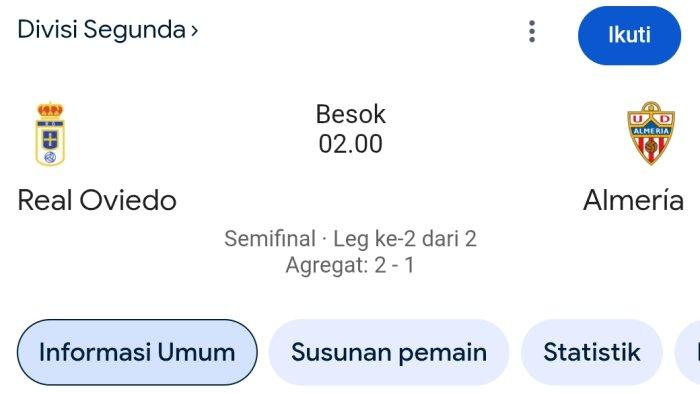
Task: Tap the partially visible tab after Statistik
Action: (688, 352)
